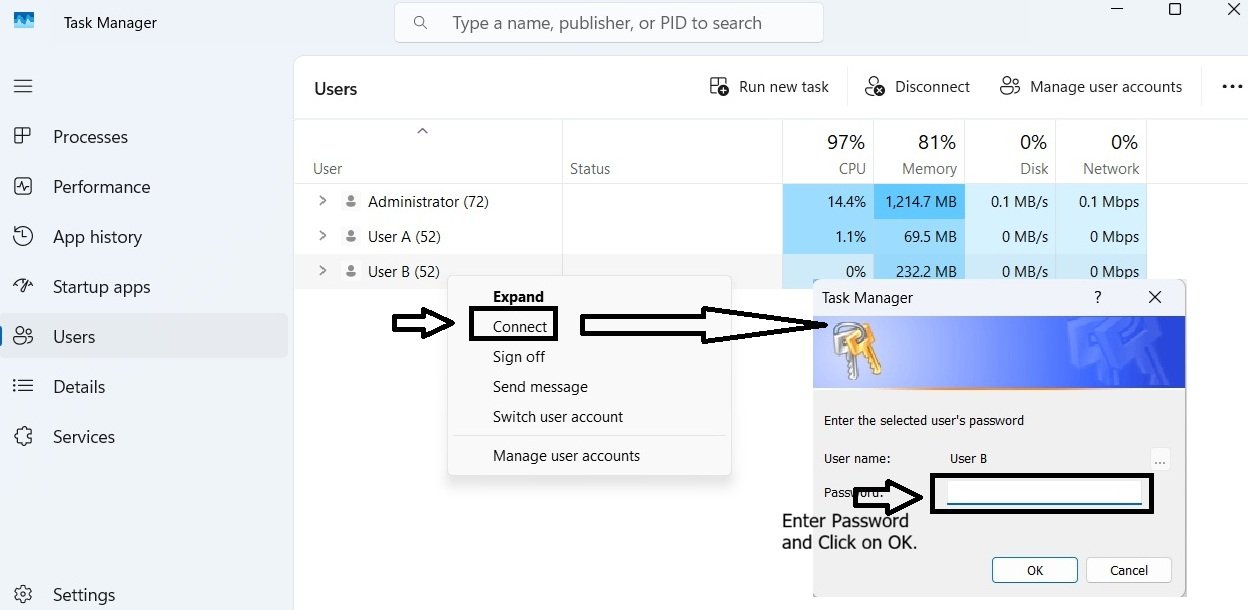
Task: Sort users by Memory column
Action: (x=919, y=152)
